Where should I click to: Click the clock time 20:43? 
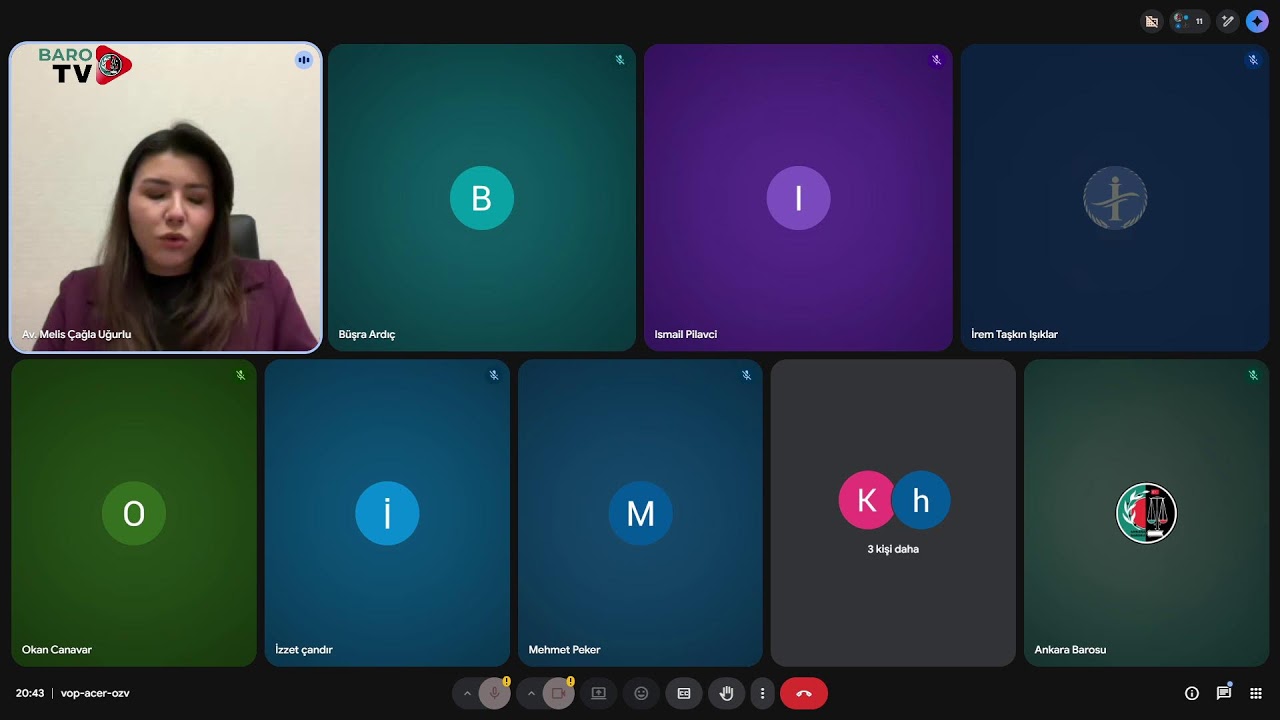click(x=30, y=693)
